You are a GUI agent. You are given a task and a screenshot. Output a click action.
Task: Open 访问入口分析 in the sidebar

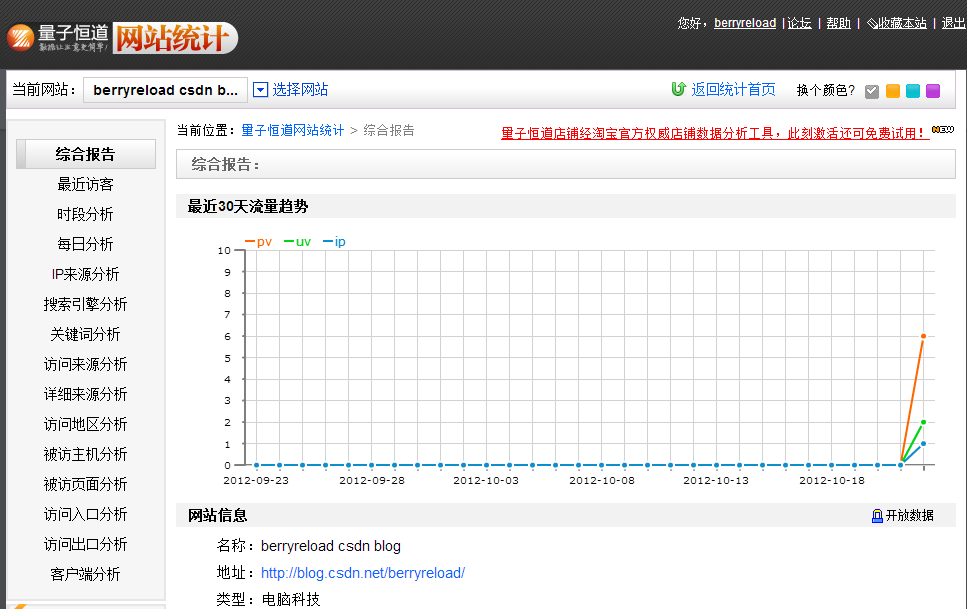click(86, 515)
